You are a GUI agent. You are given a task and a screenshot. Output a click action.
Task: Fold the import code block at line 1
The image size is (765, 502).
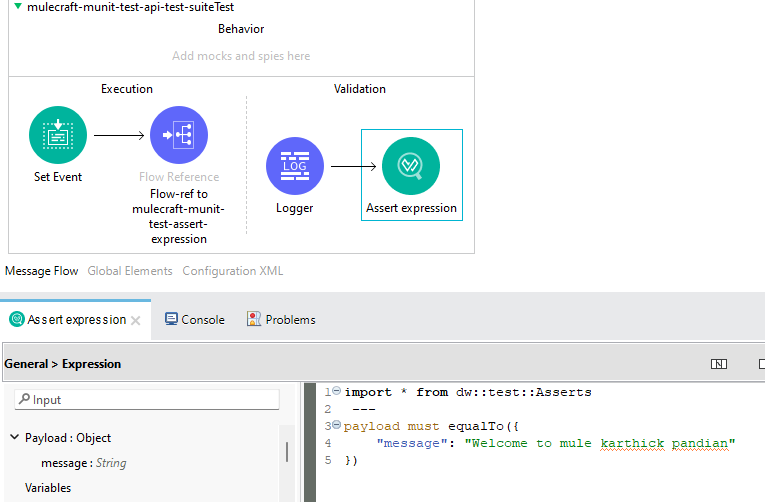tap(336, 392)
